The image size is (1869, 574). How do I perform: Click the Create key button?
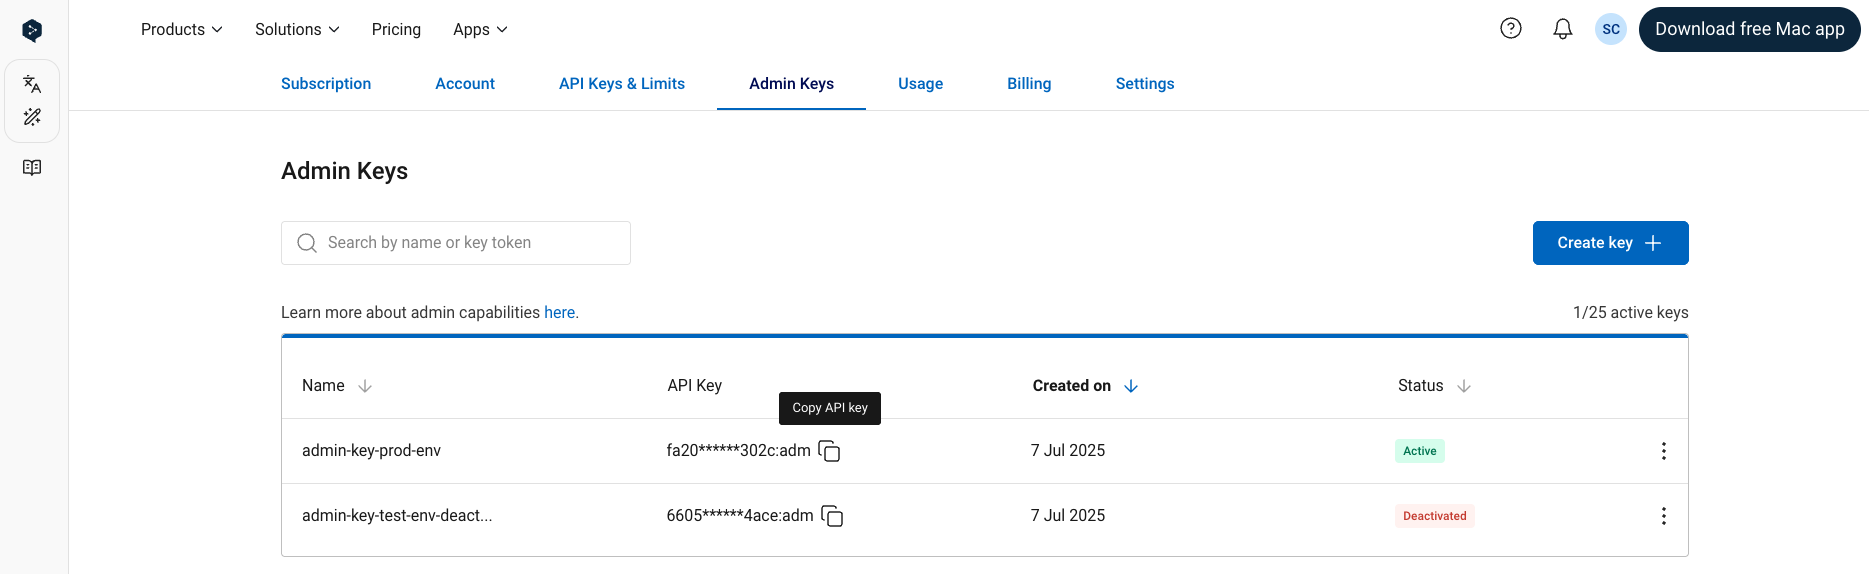[x=1610, y=243]
